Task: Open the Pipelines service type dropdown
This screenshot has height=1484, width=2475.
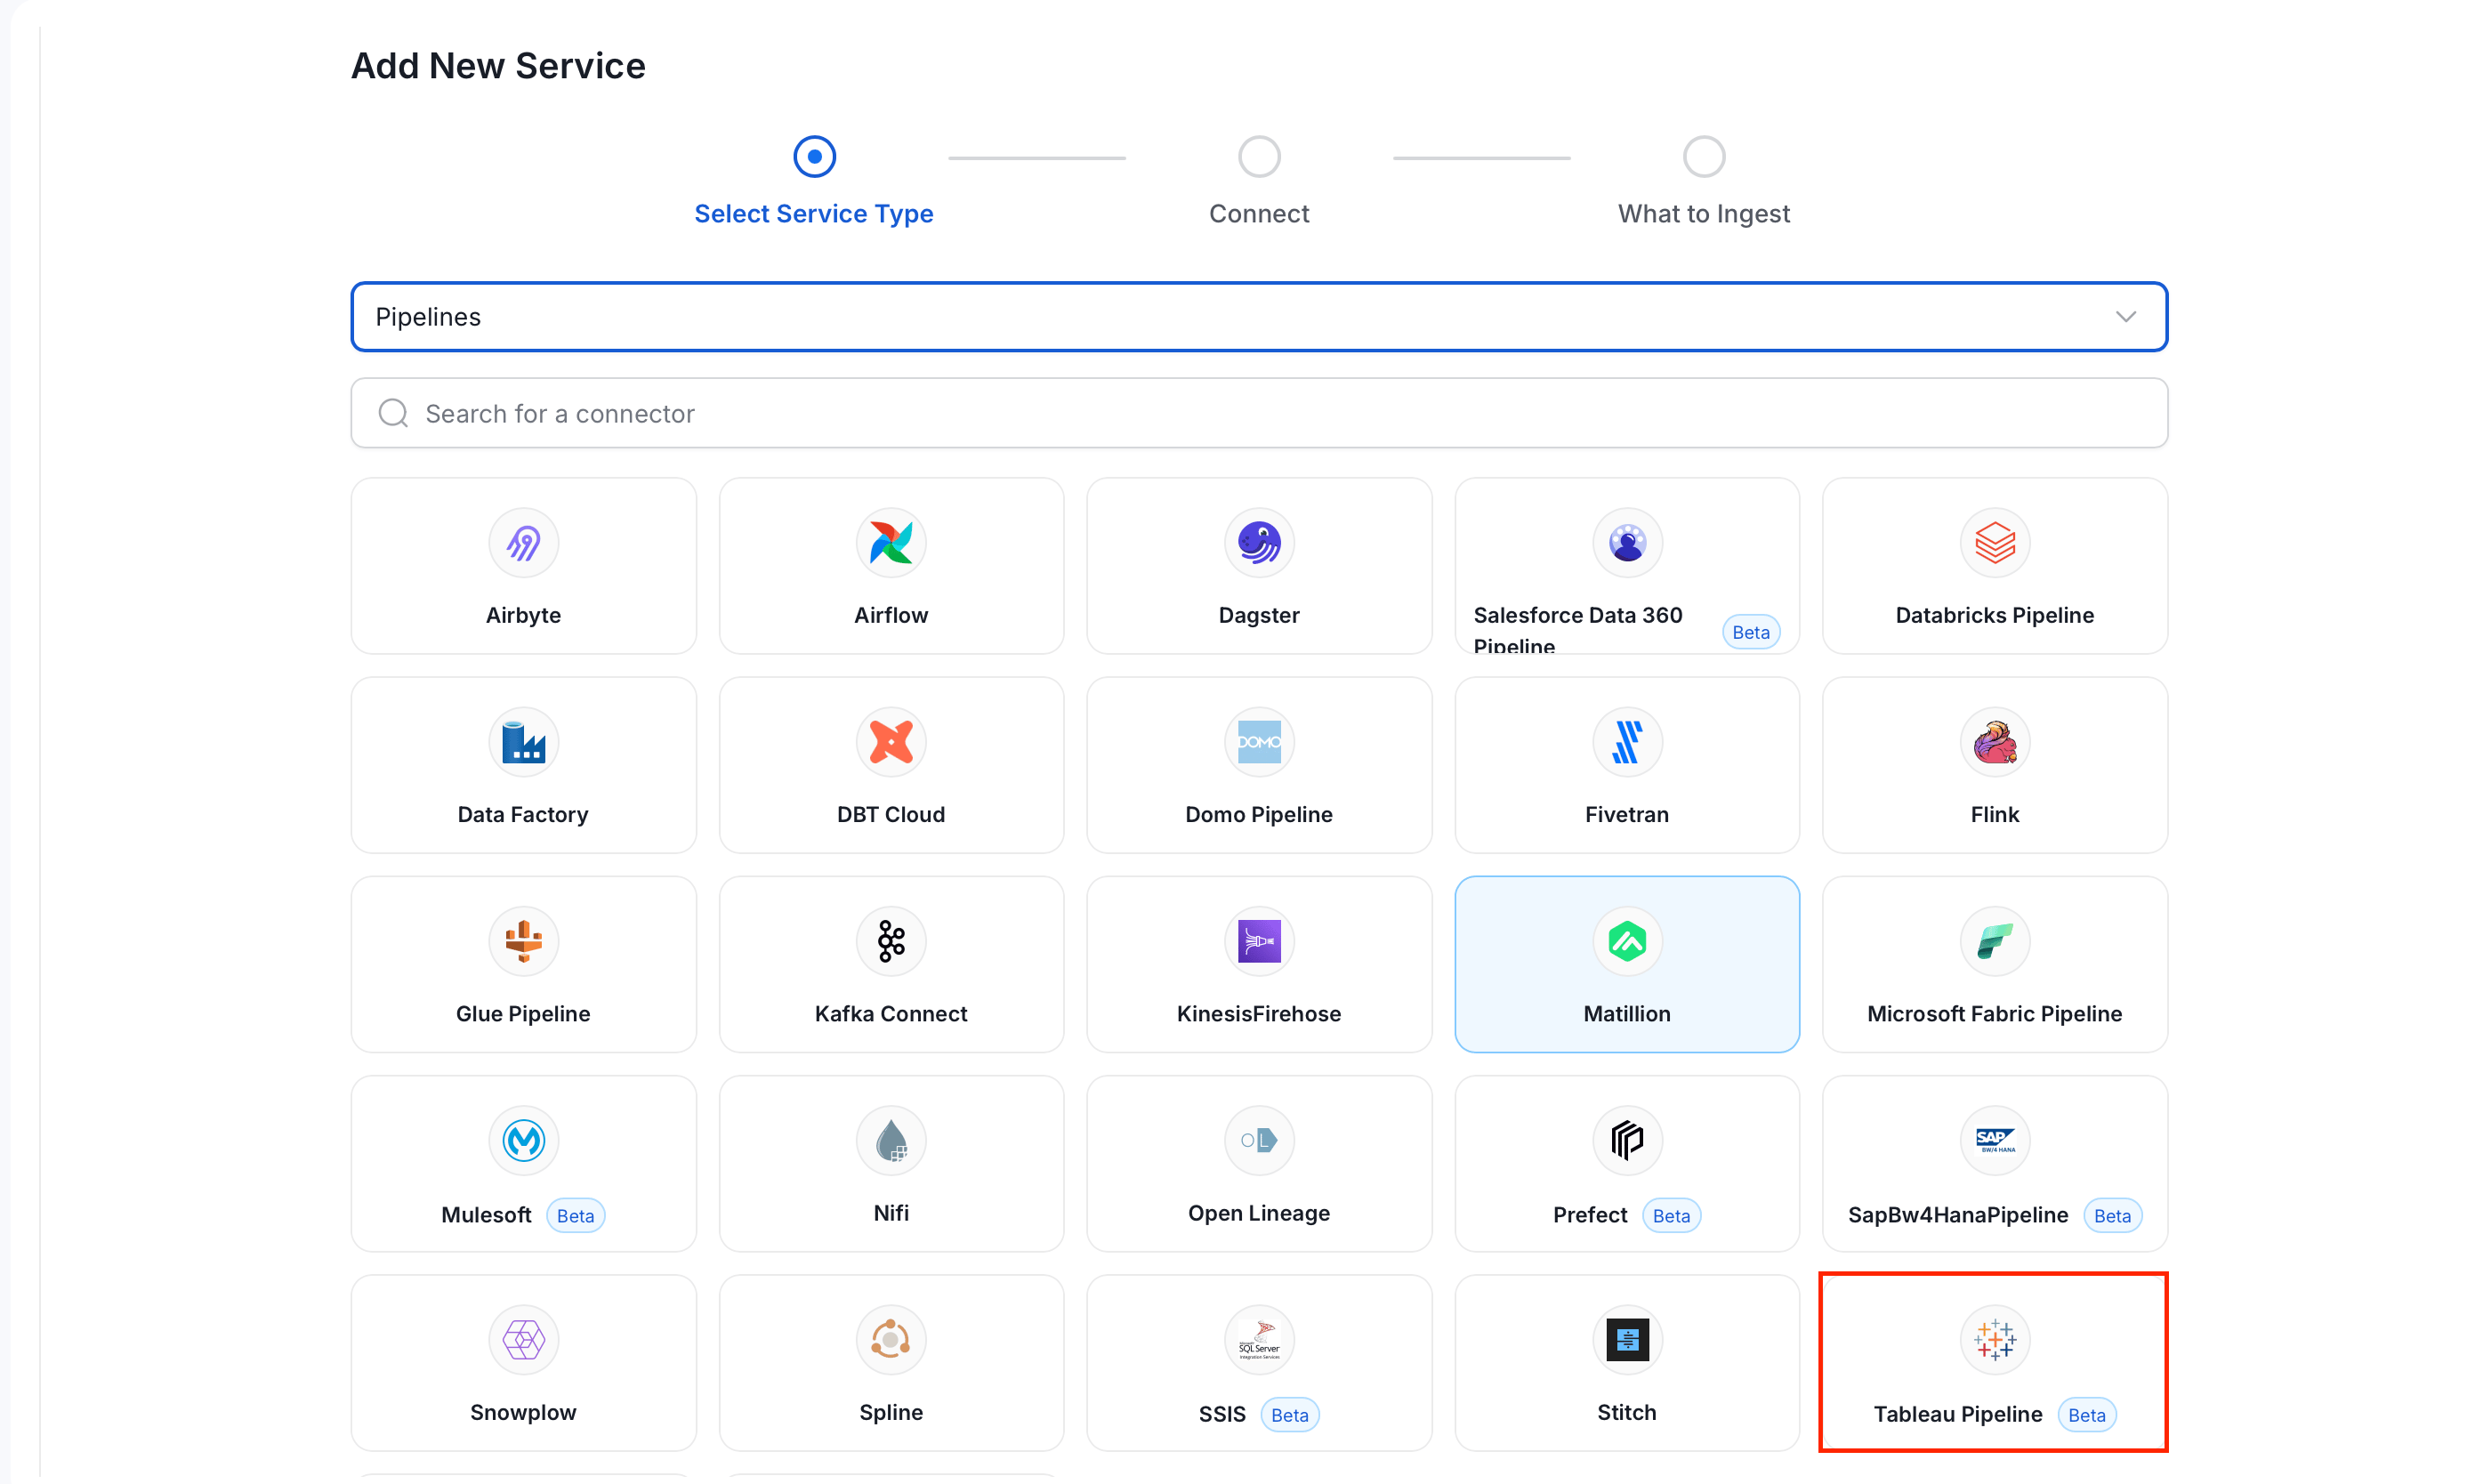Action: (1259, 317)
